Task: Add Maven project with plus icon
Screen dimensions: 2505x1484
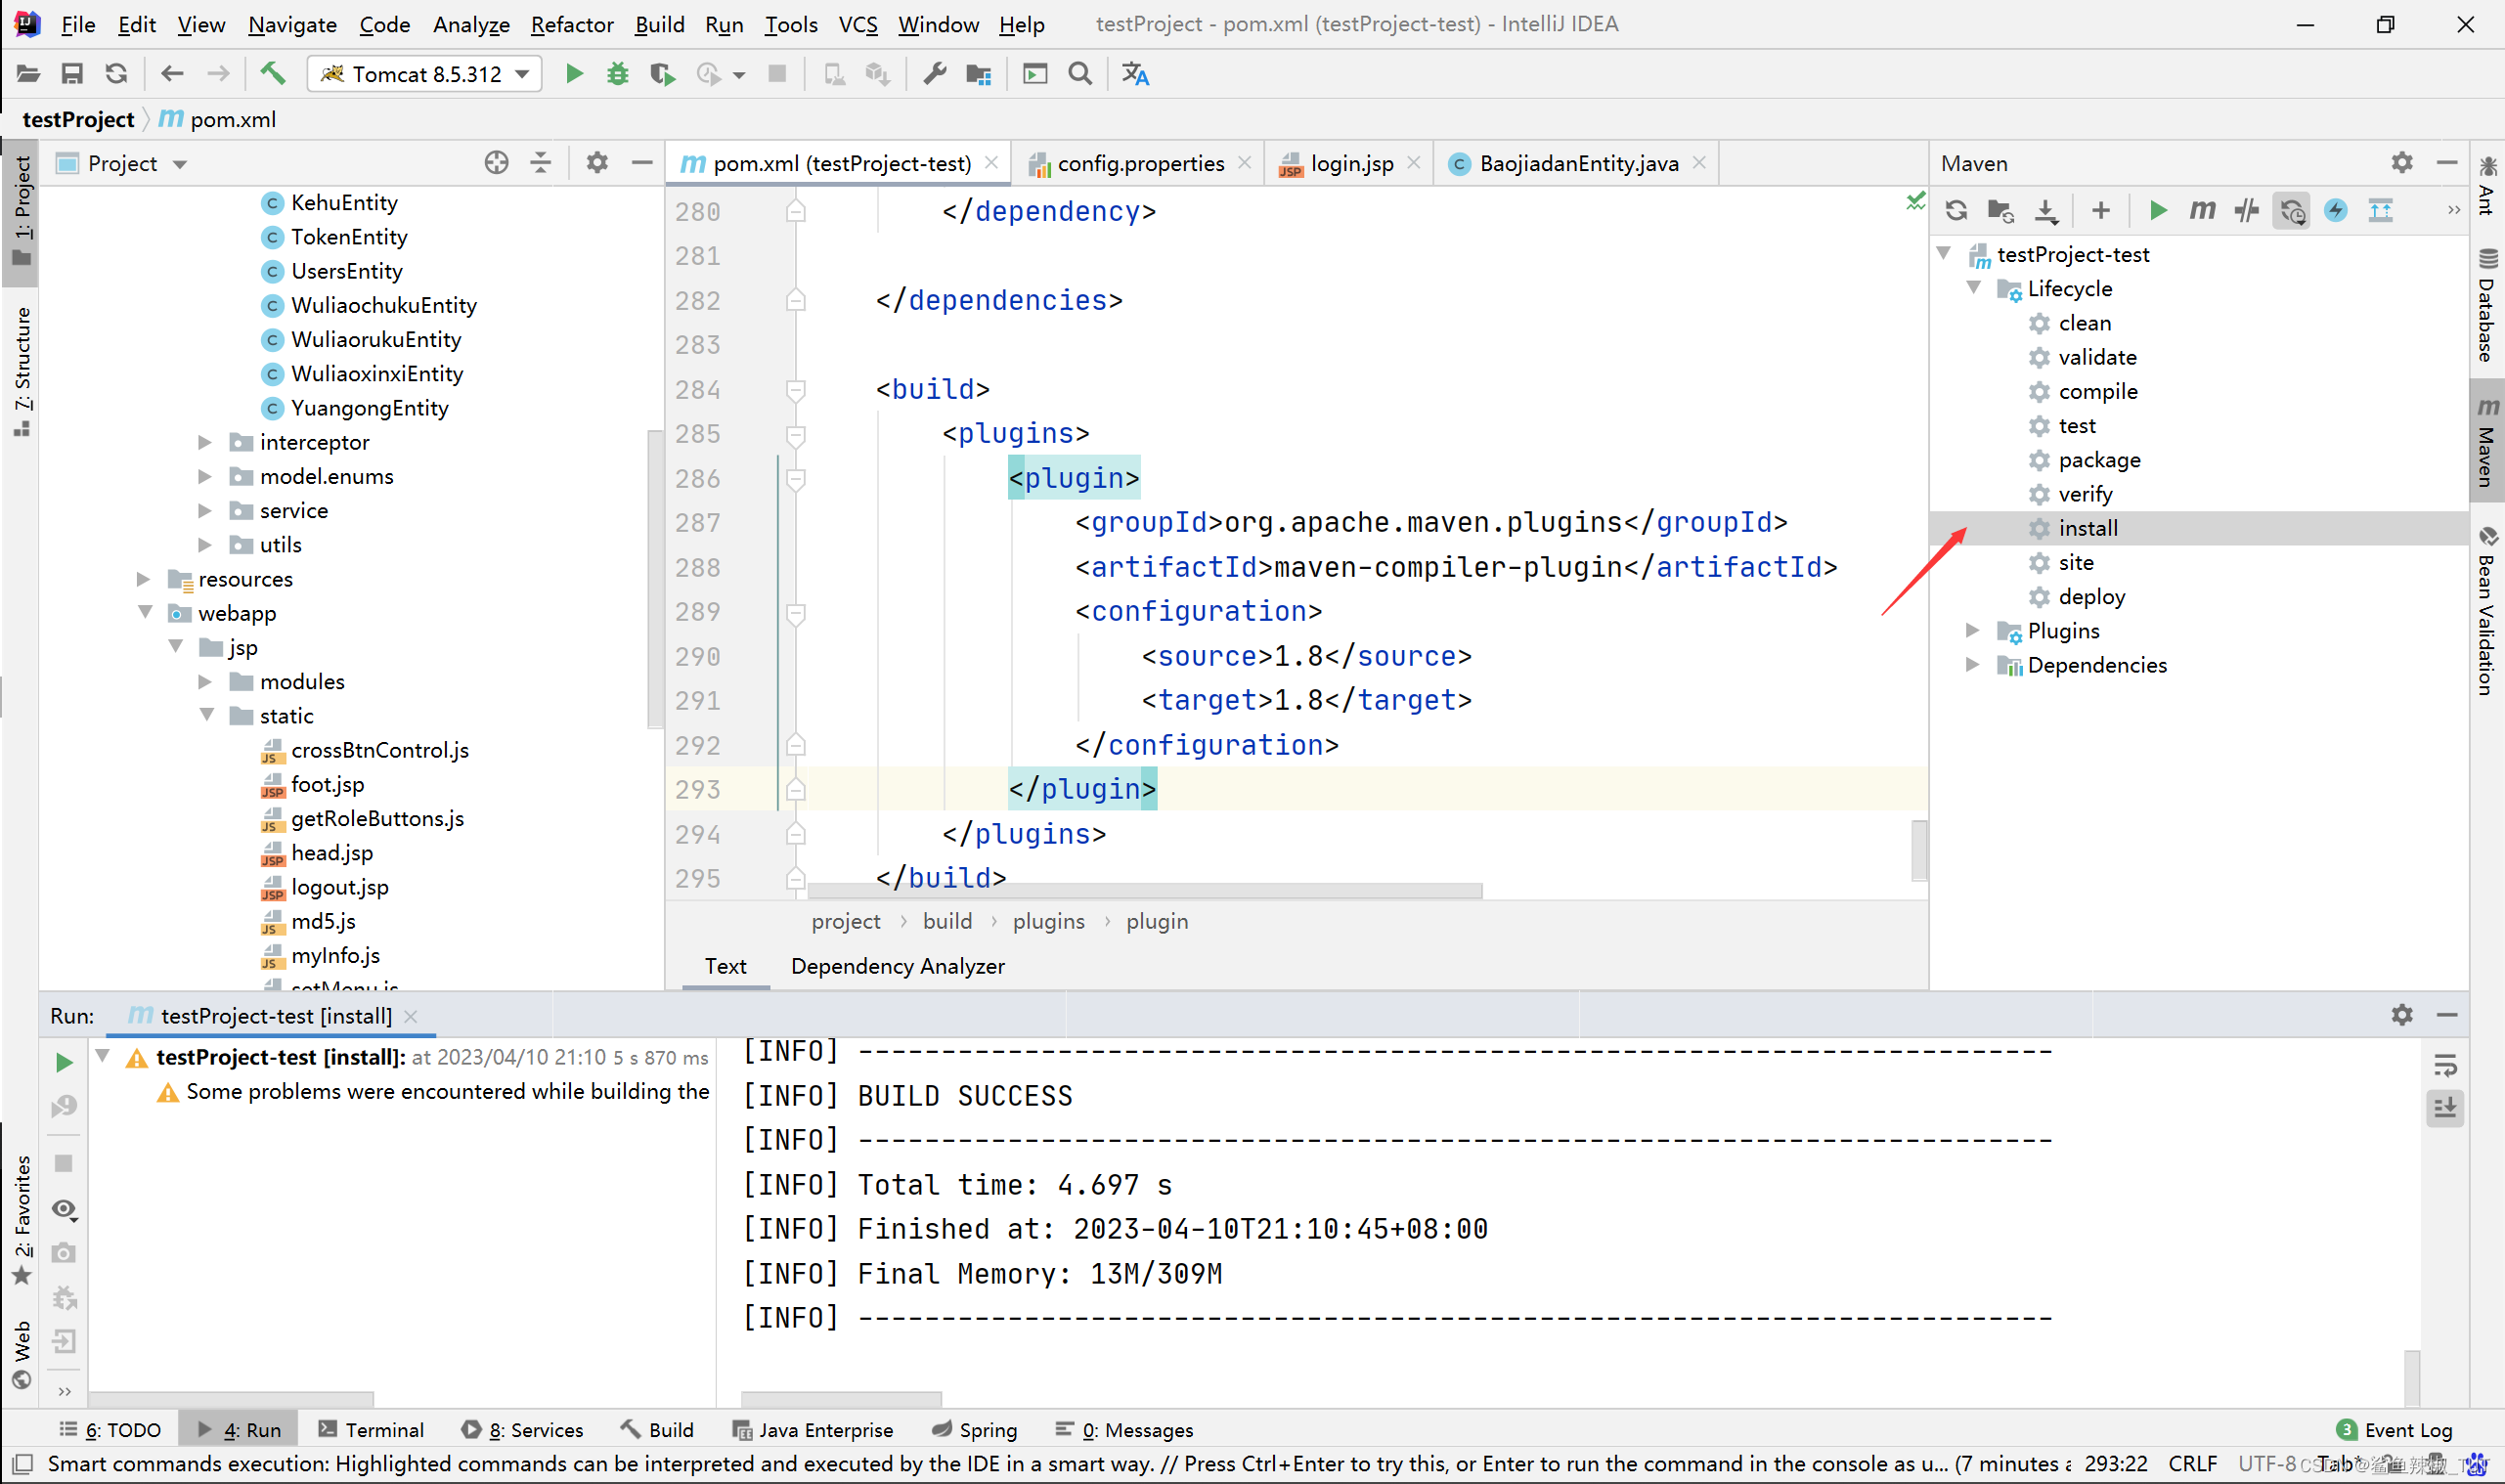Action: 2101,210
